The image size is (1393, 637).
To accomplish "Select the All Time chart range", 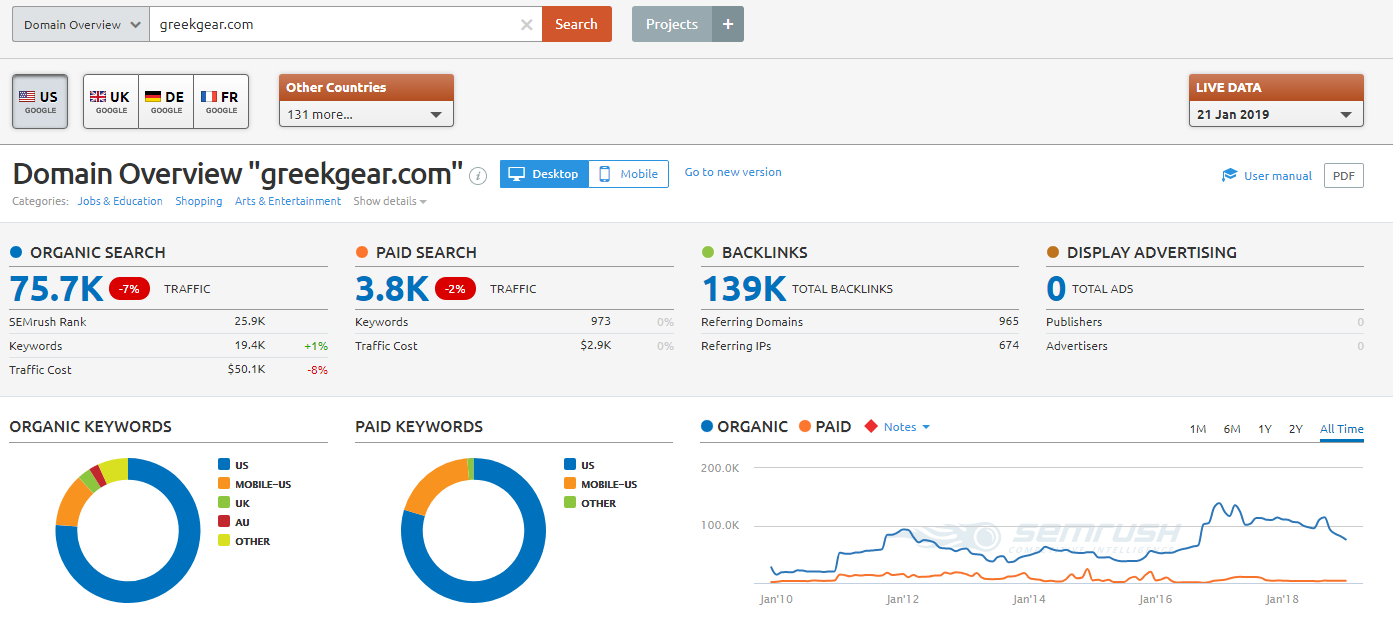I will tap(1342, 429).
